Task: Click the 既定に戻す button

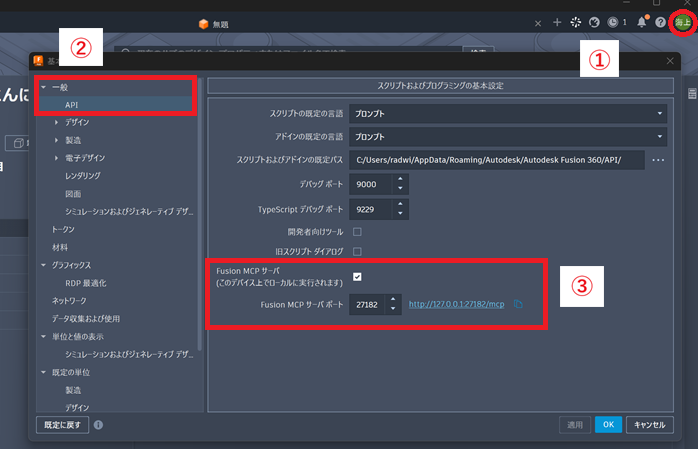Action: [62, 425]
